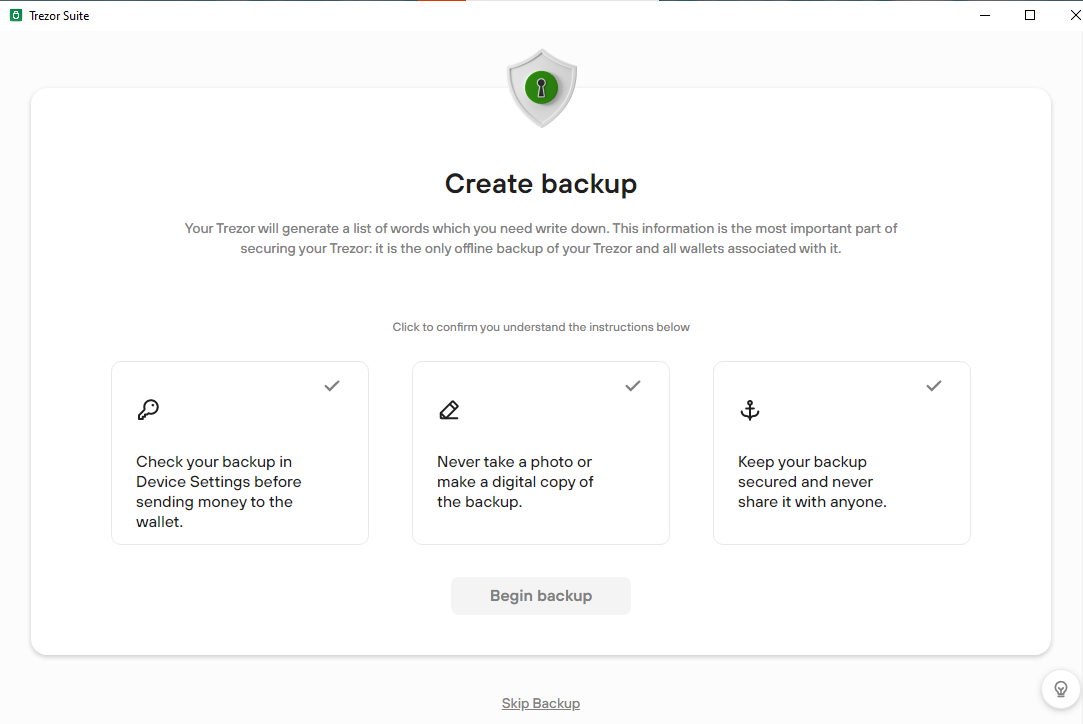Click the key icon on first card

[148, 410]
